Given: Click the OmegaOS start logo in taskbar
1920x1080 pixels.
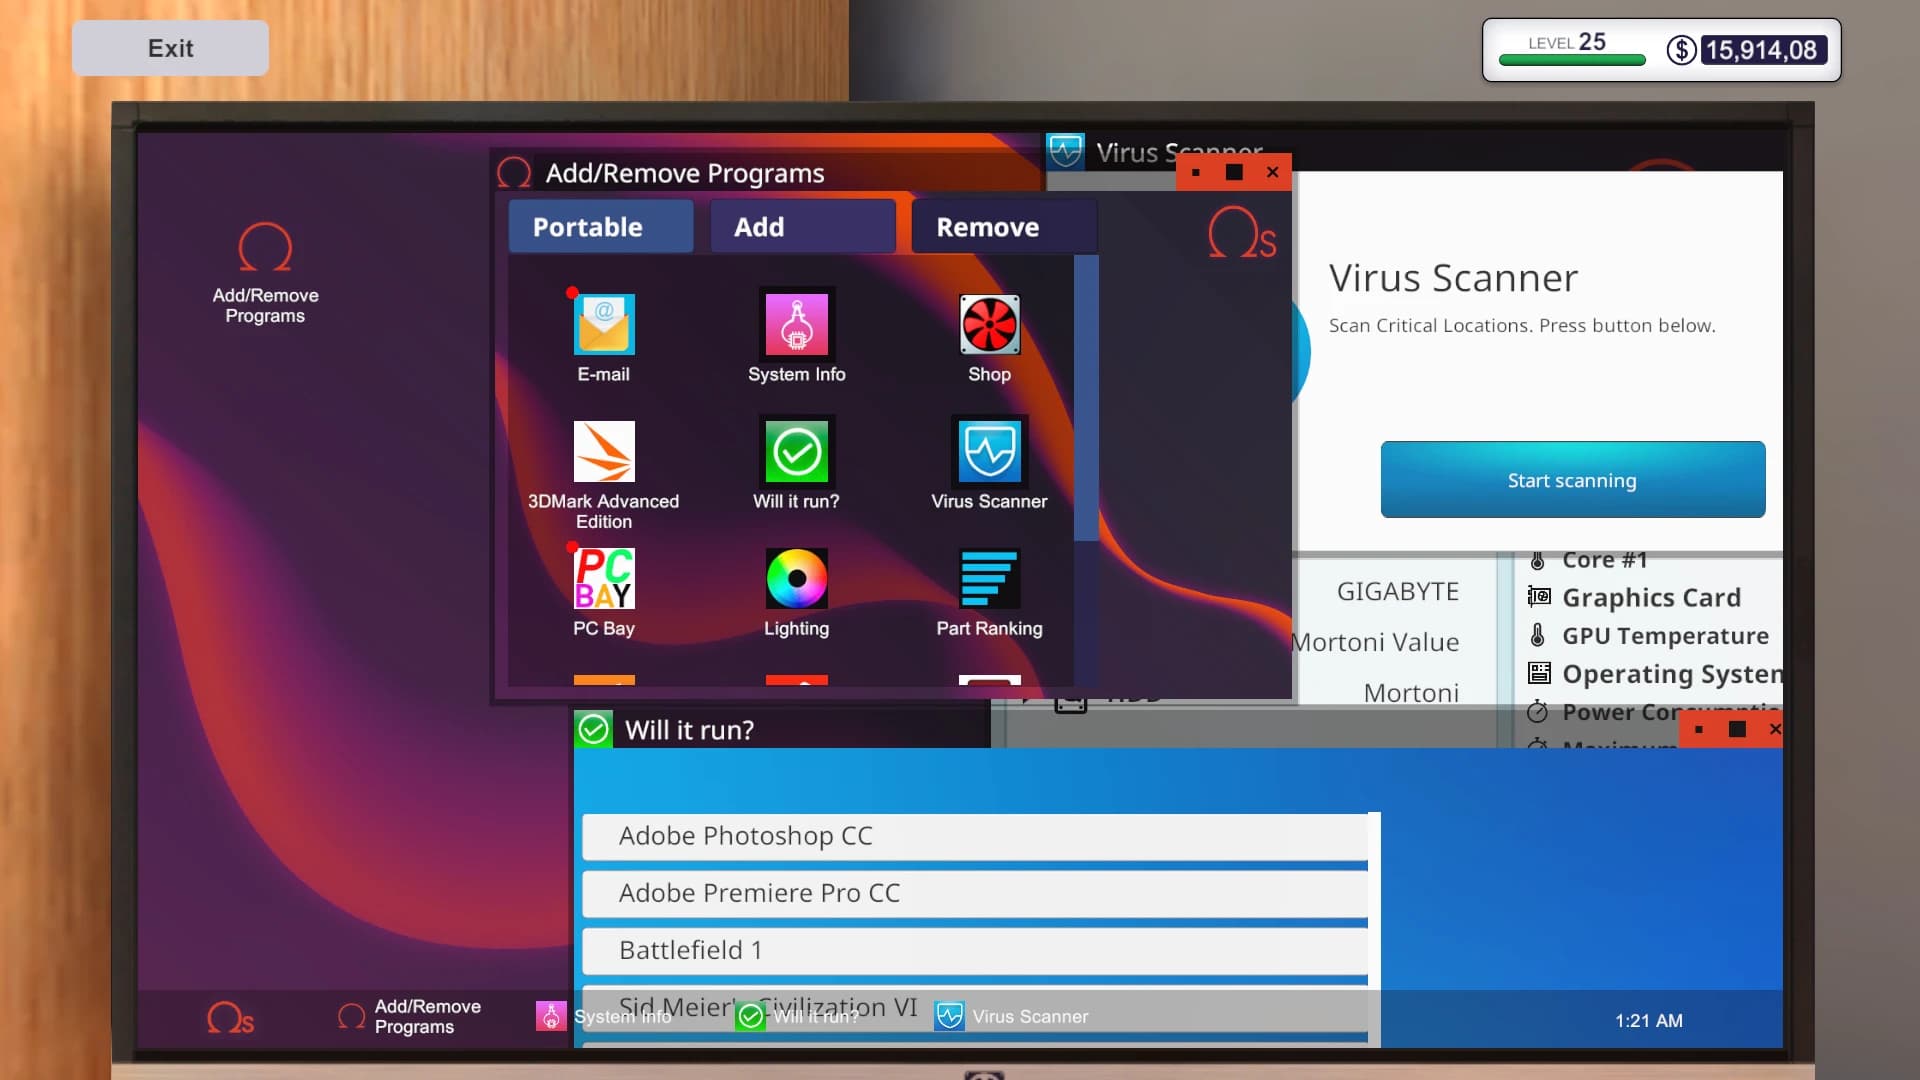Looking at the screenshot, I should (230, 1018).
